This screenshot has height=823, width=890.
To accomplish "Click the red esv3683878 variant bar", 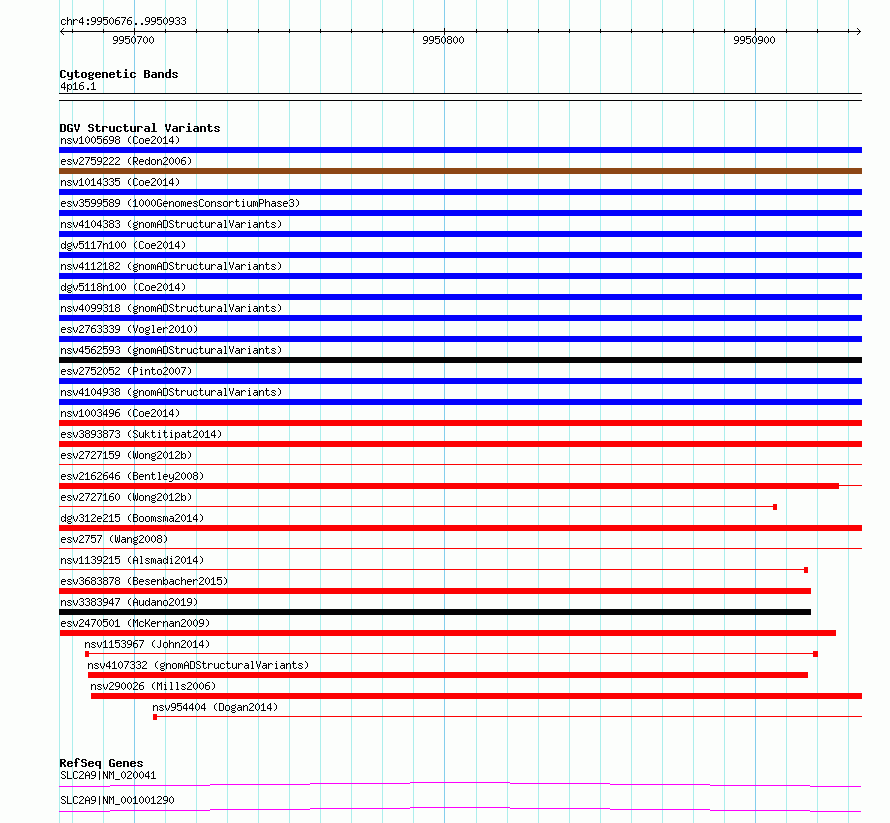I will click(x=435, y=591).
